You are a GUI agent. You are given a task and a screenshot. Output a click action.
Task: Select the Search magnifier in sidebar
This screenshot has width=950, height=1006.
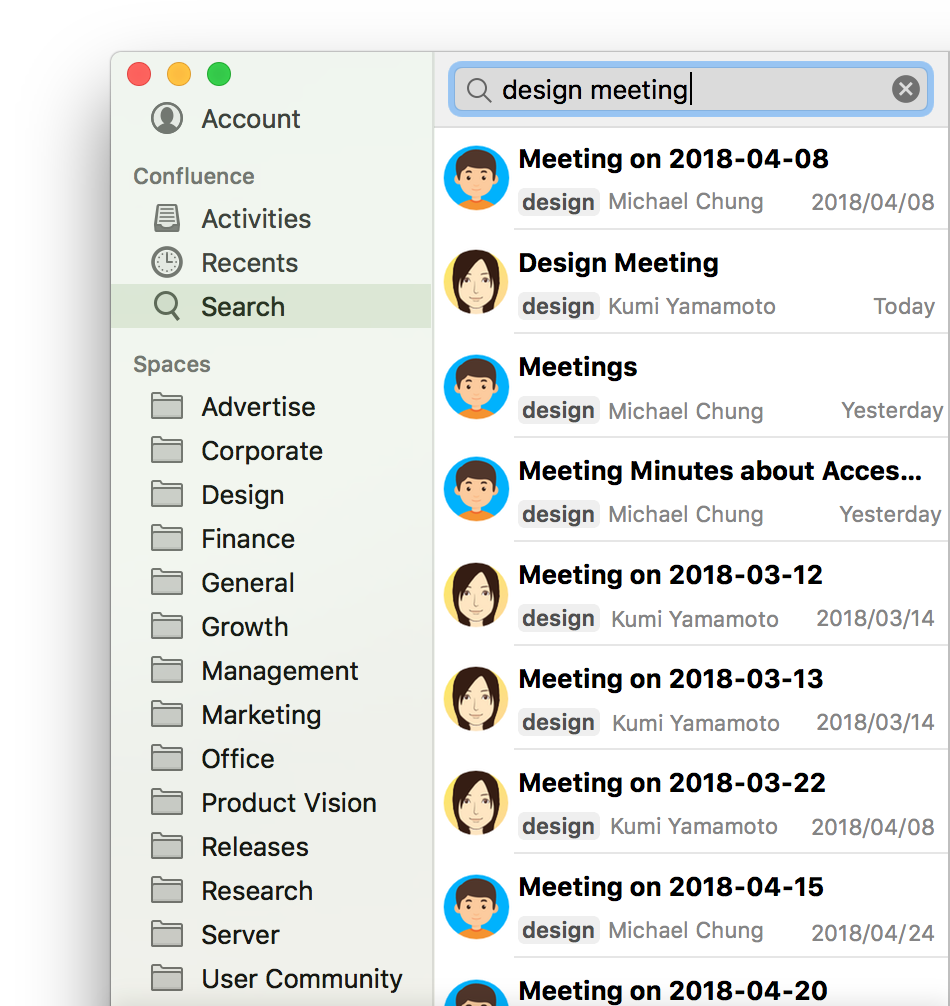[167, 306]
